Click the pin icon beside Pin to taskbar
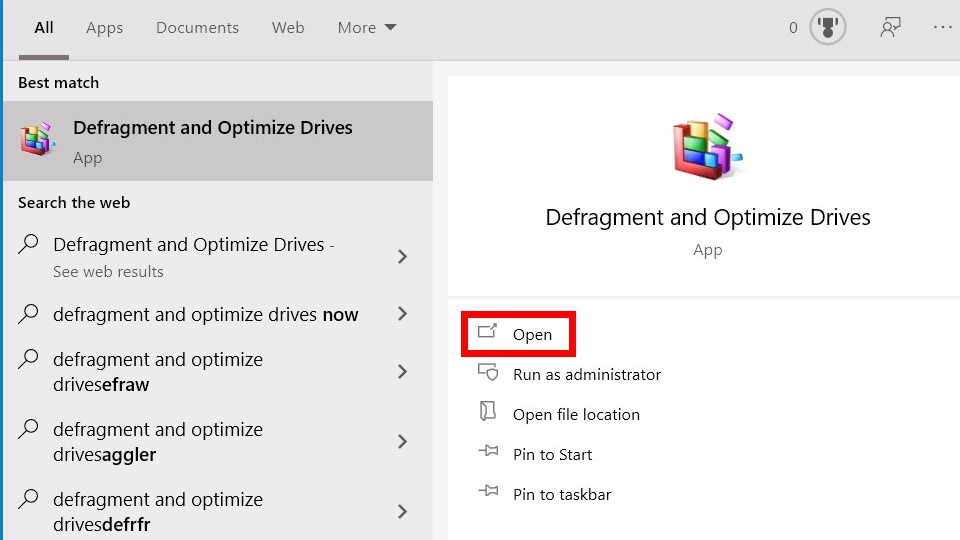This screenshot has height=540, width=960. tap(488, 493)
